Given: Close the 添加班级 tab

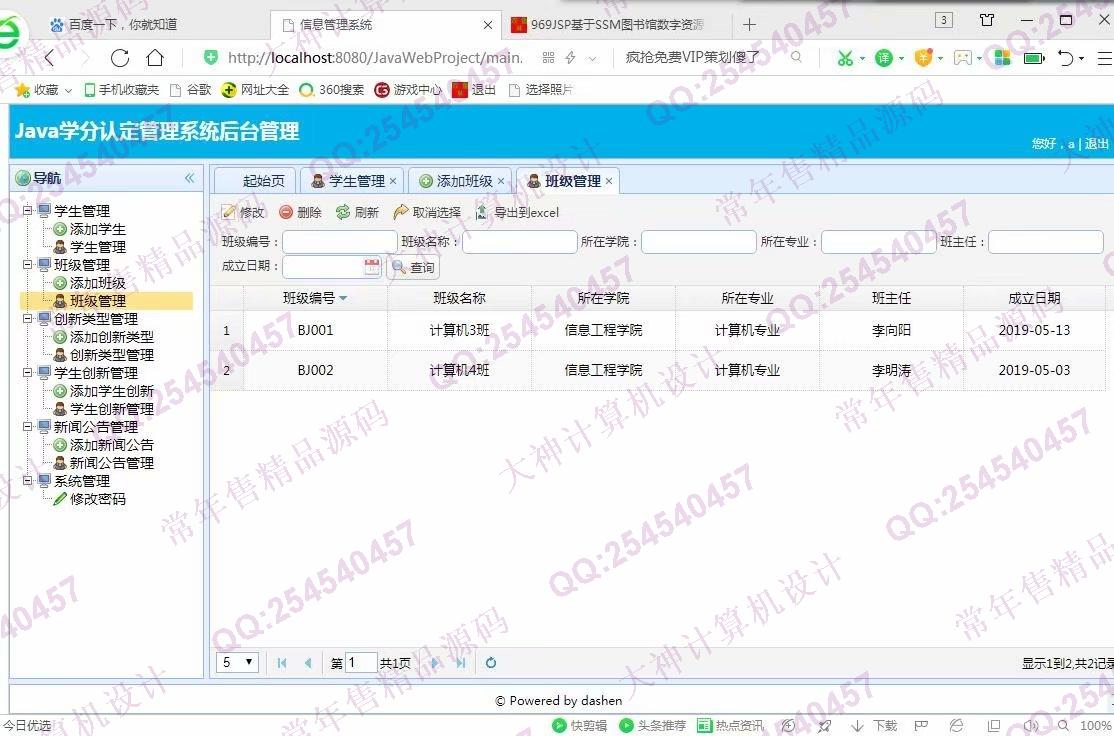Looking at the screenshot, I should pyautogui.click(x=501, y=181).
